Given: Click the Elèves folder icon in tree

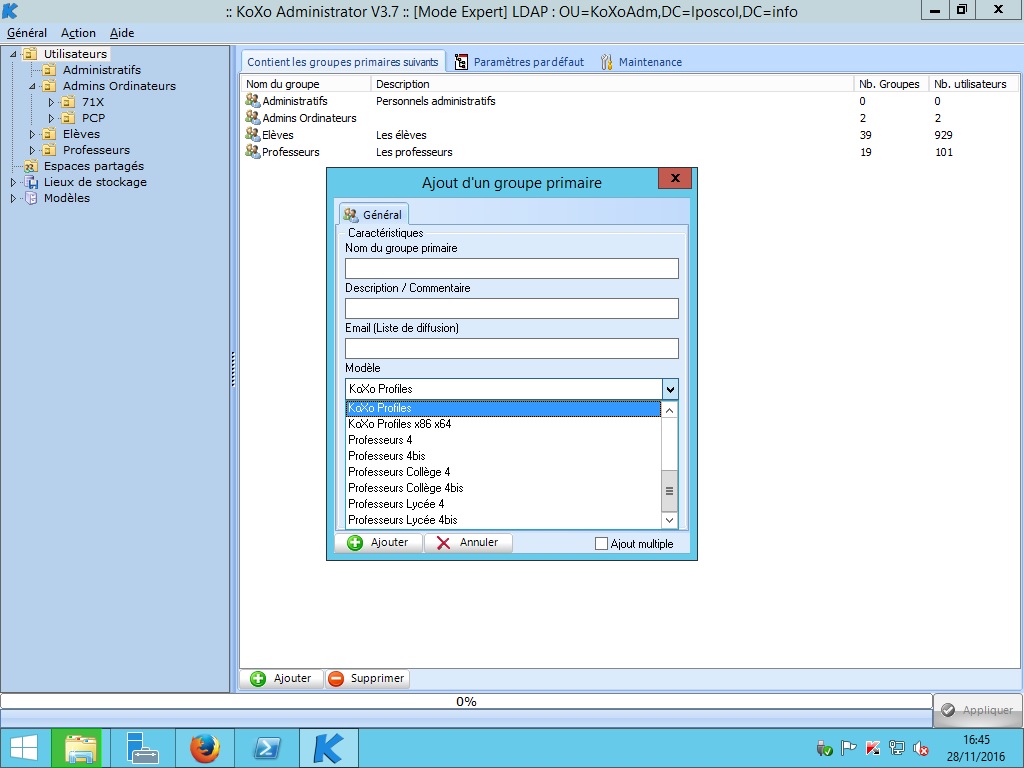Looking at the screenshot, I should [49, 134].
